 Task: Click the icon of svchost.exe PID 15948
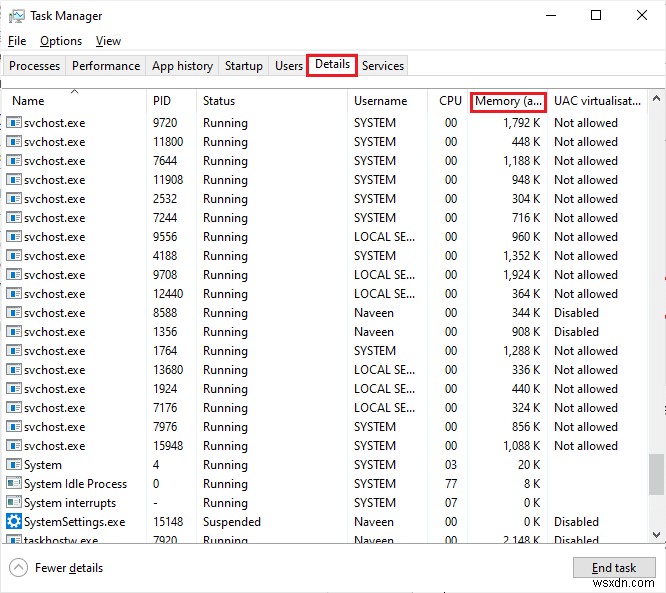(x=14, y=446)
